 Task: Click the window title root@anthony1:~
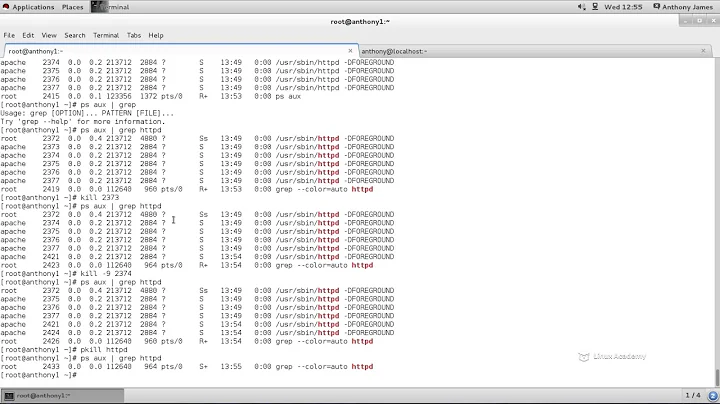pyautogui.click(x=360, y=22)
